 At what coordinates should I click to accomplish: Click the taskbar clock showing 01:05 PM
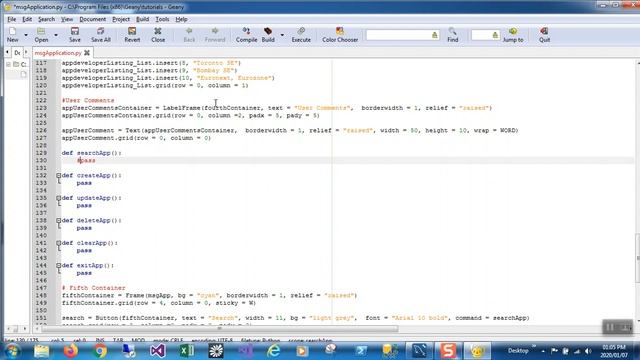pos(614,351)
